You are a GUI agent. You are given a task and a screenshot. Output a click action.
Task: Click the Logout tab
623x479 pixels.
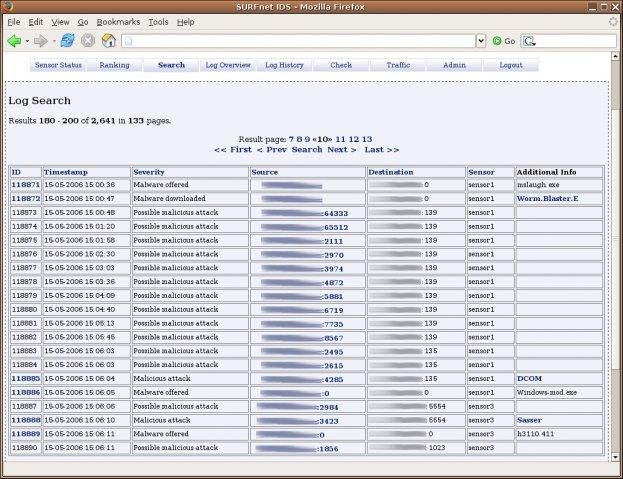pos(511,65)
